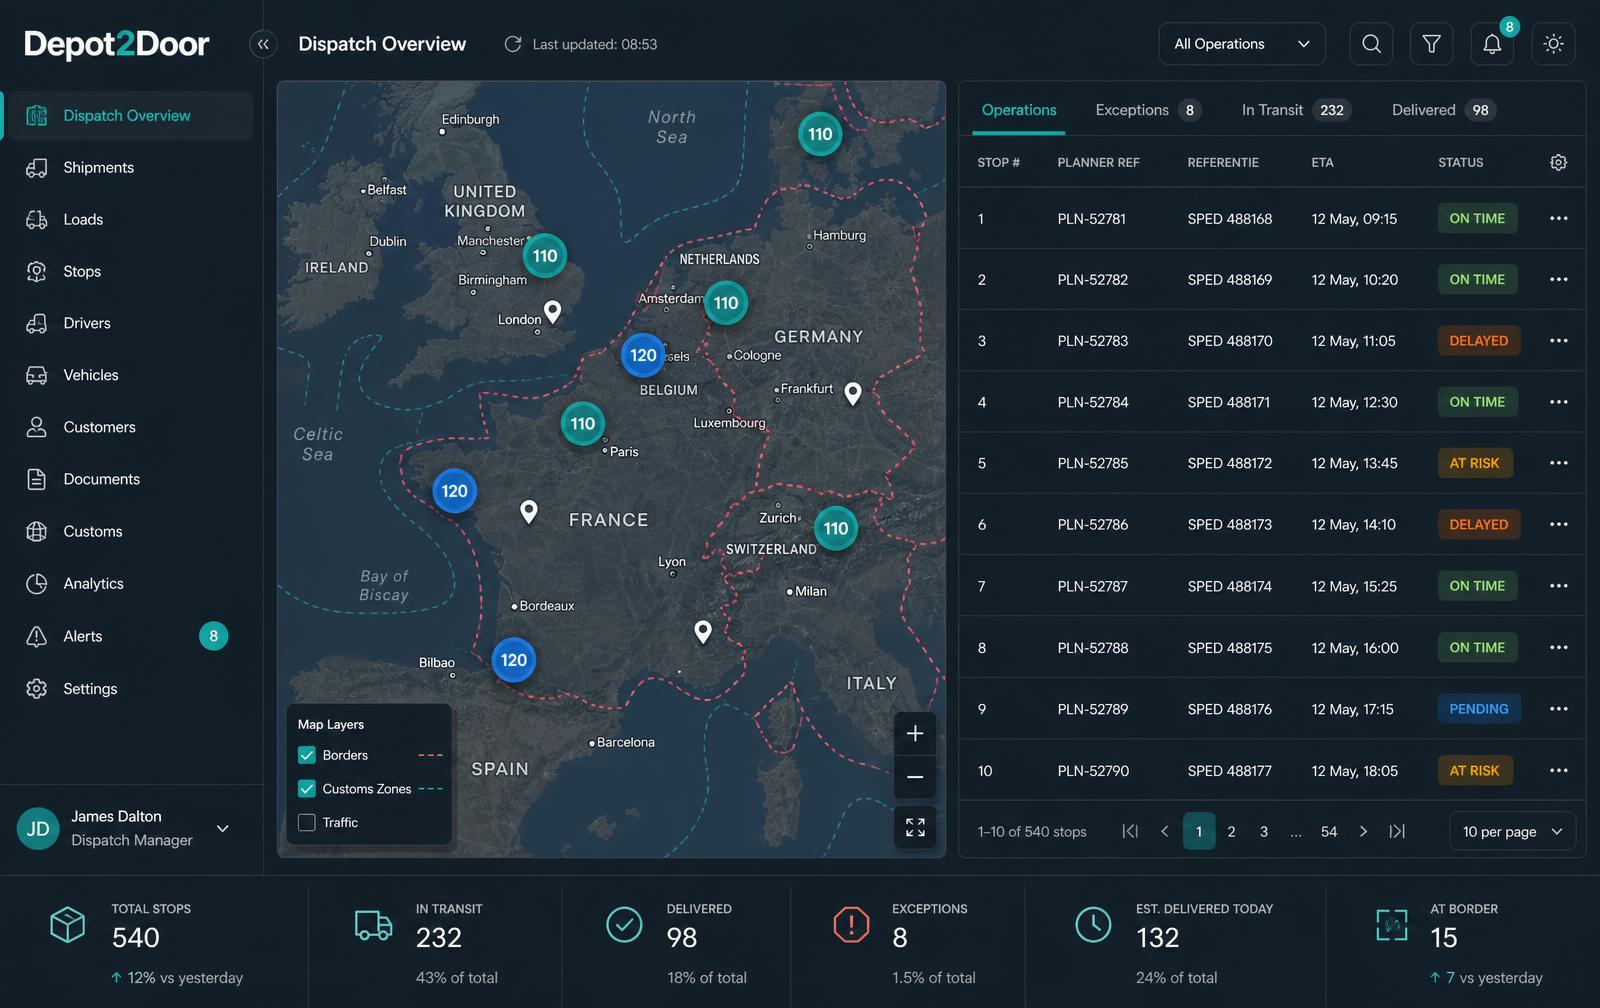Jump to first page of stops
Viewport: 1600px width, 1008px height.
pyautogui.click(x=1130, y=831)
